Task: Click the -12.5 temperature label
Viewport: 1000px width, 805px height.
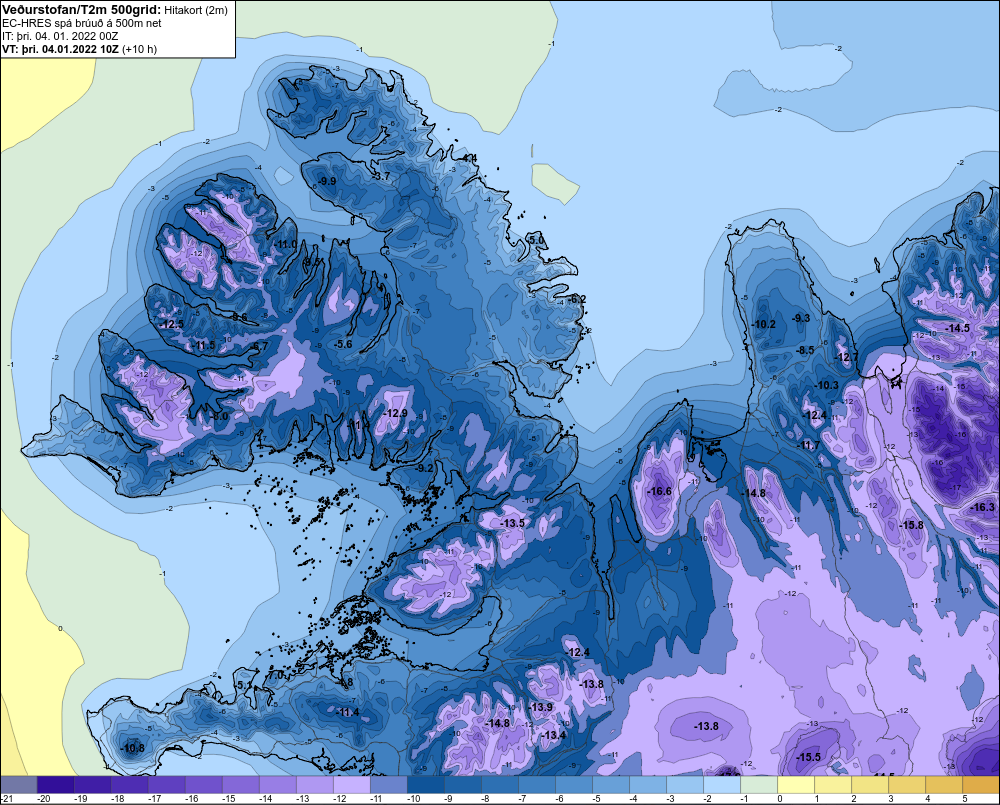Action: point(172,324)
